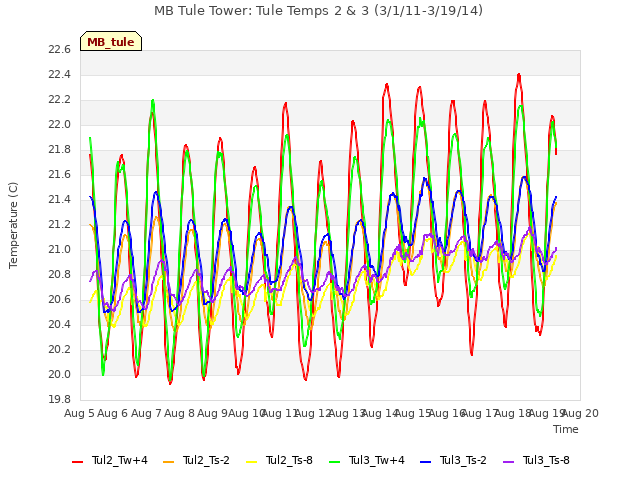Select the Tul3_Tw+4 legend label
640x480 pixels.
377,460
